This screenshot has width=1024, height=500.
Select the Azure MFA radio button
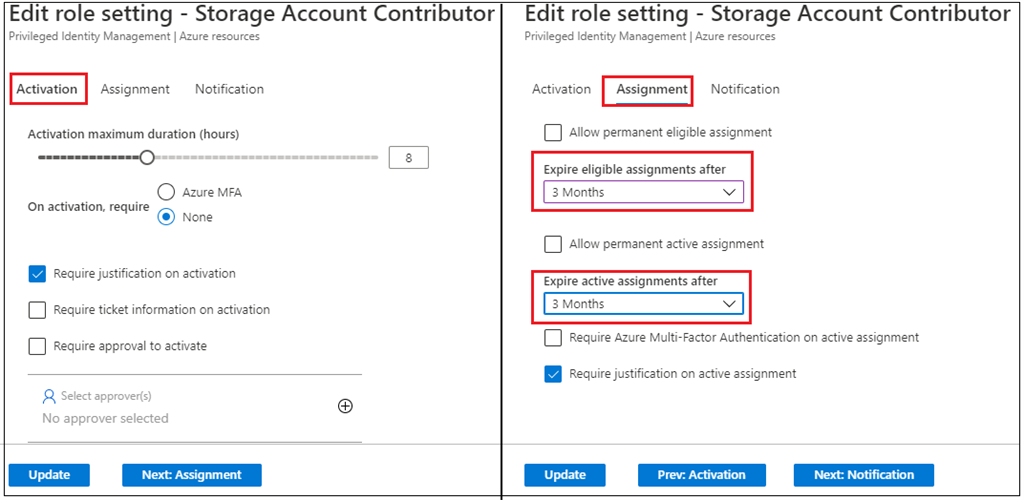click(167, 192)
